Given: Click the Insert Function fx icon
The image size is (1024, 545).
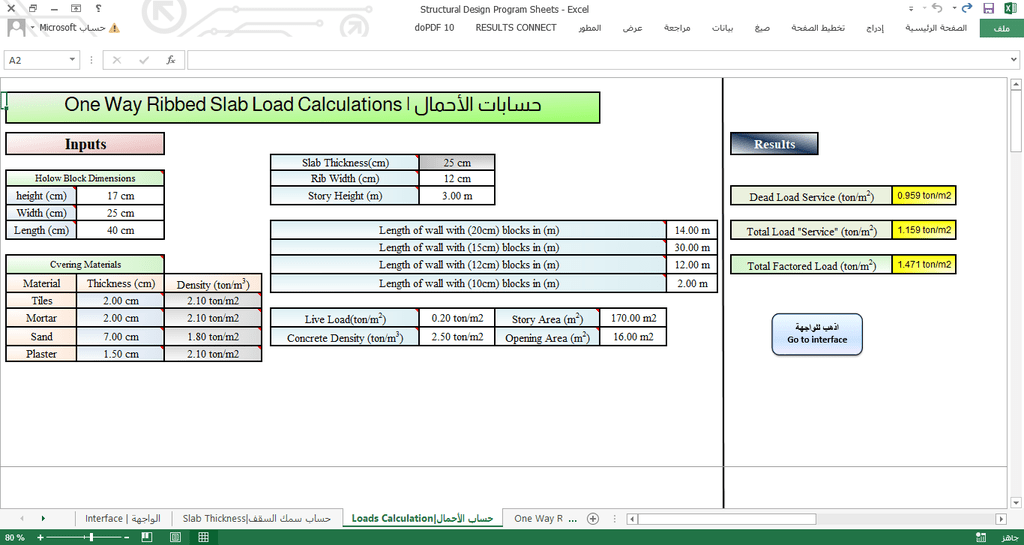Looking at the screenshot, I should point(171,60).
